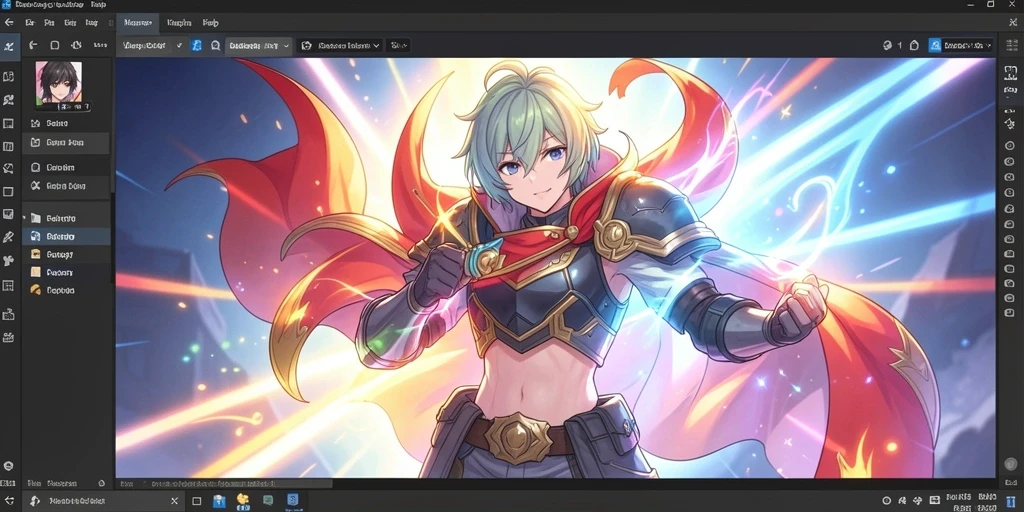Open the wide dropdown with the camera icon
1024x512 pixels.
coord(340,46)
